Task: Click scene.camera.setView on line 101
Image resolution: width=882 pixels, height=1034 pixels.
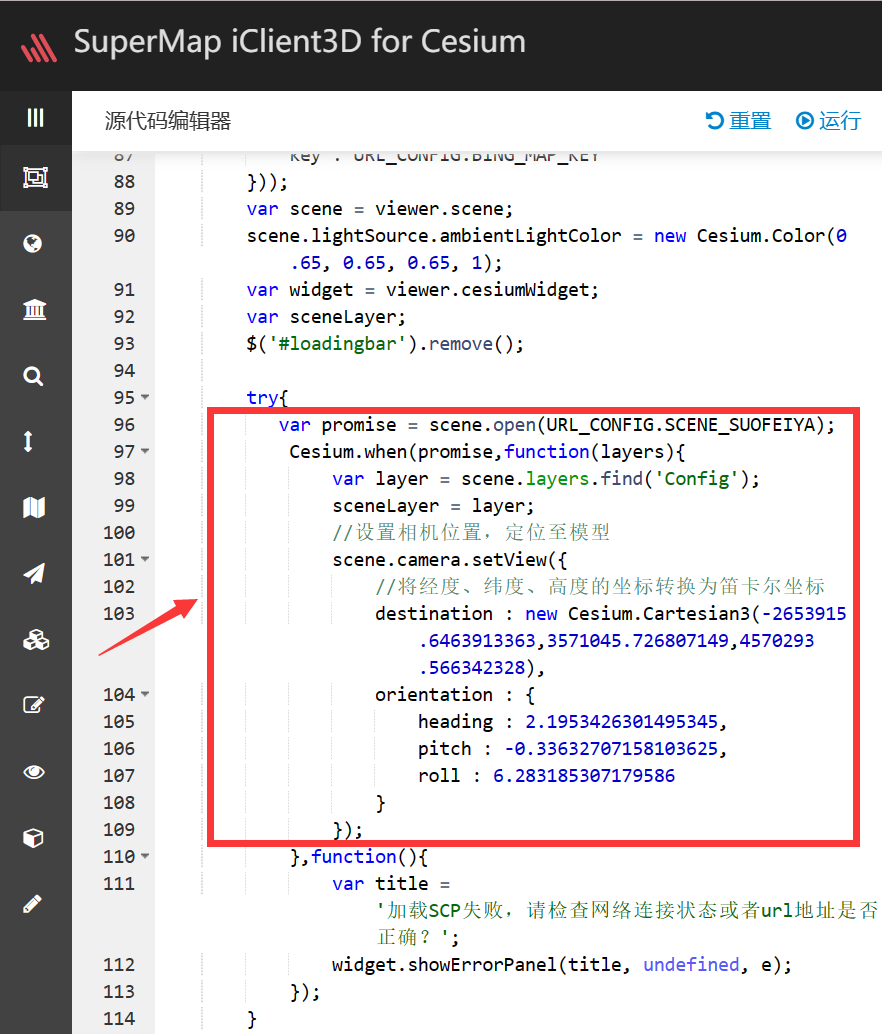Action: coord(439,560)
